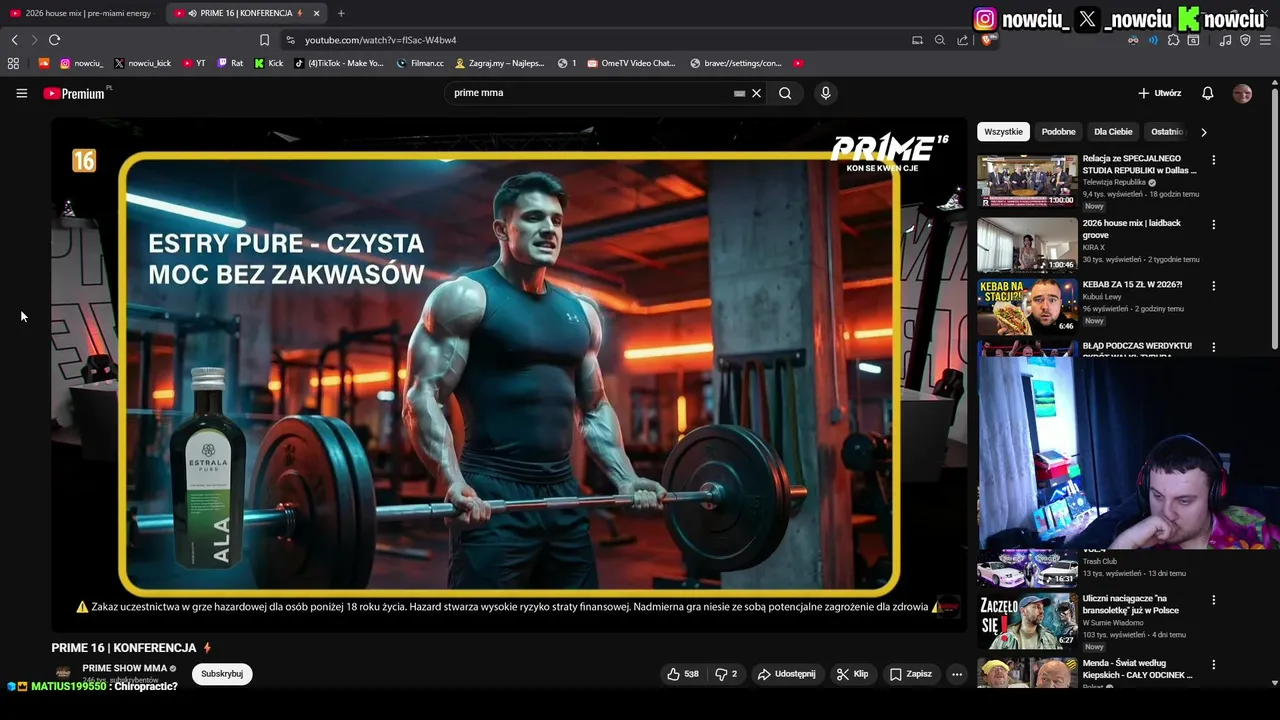Open Menda Świat według Kiepskich title
The width and height of the screenshot is (1280, 720).
1137,669
